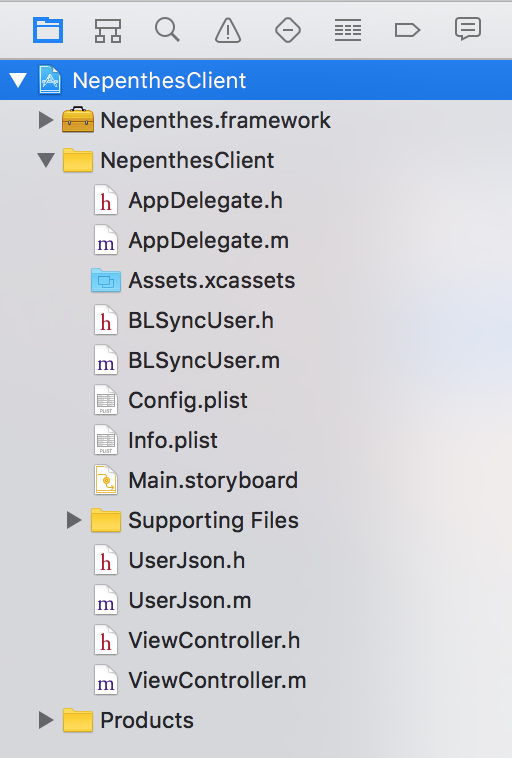The image size is (512, 758).
Task: Expand the Products folder triangle
Action: (45, 720)
